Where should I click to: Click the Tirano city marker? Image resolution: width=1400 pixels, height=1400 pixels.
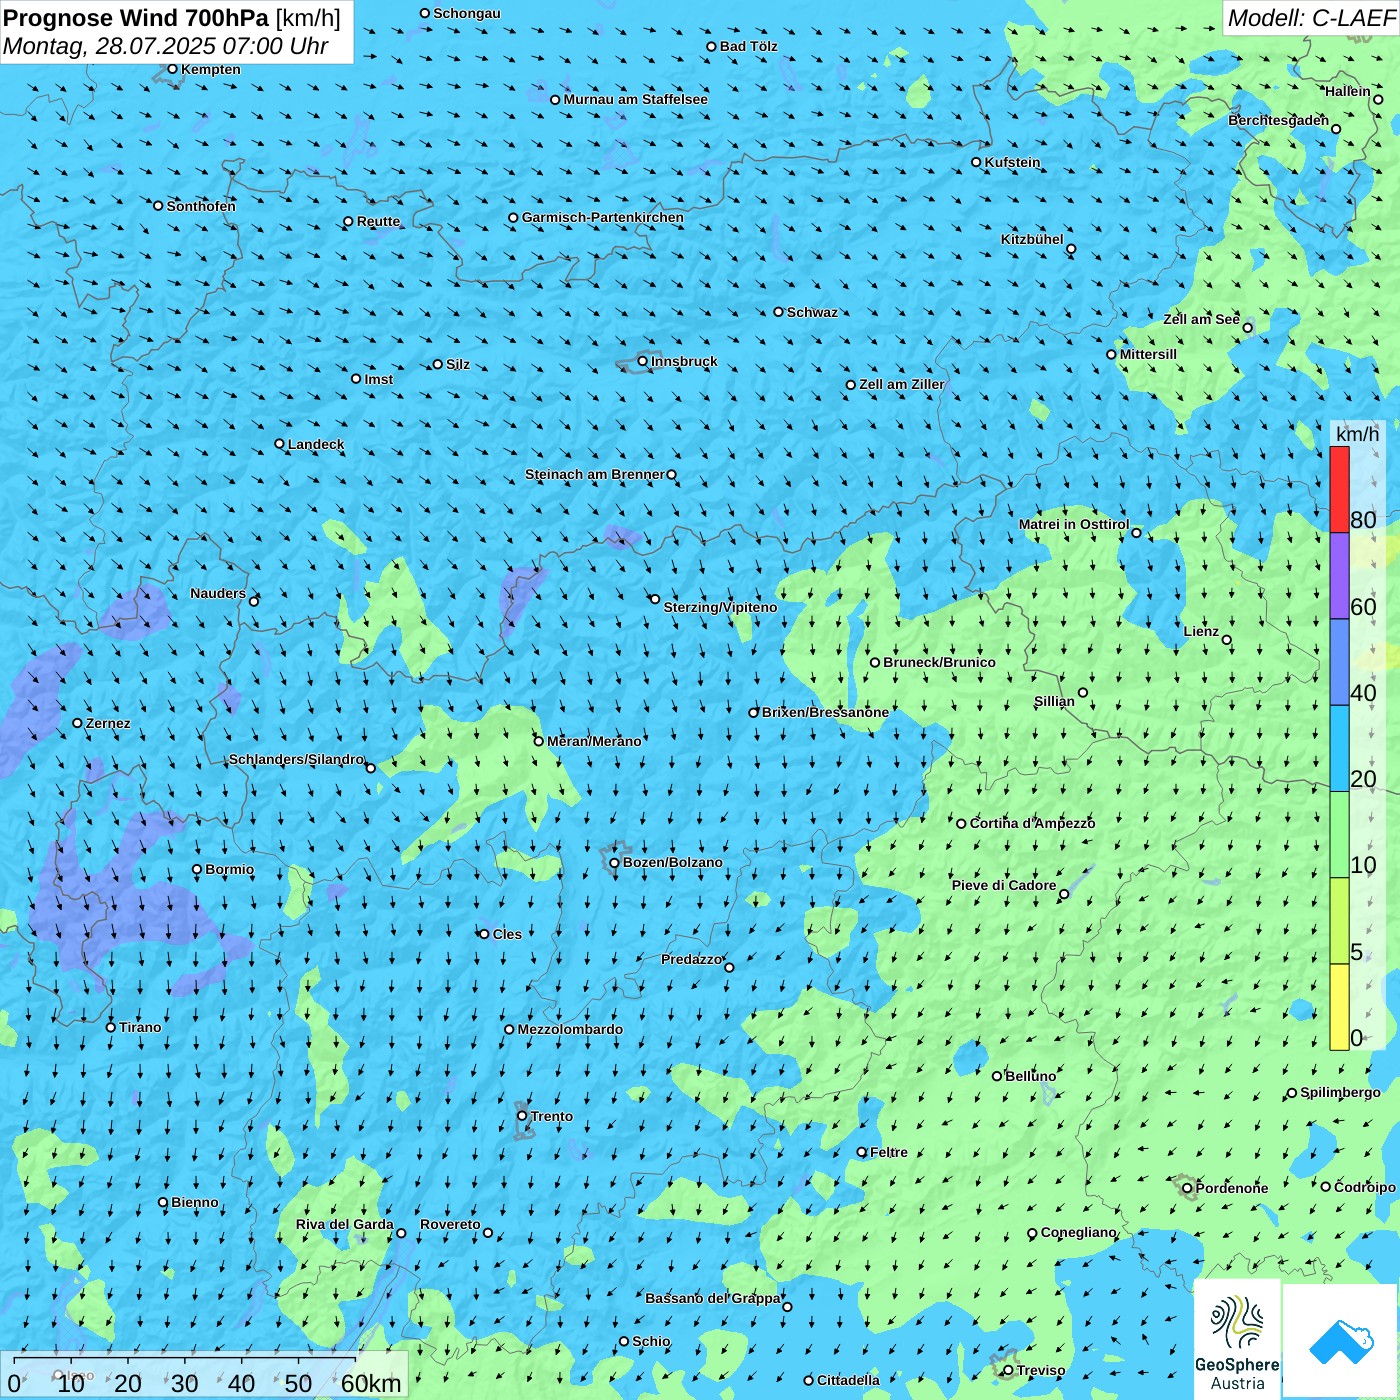tap(111, 1027)
